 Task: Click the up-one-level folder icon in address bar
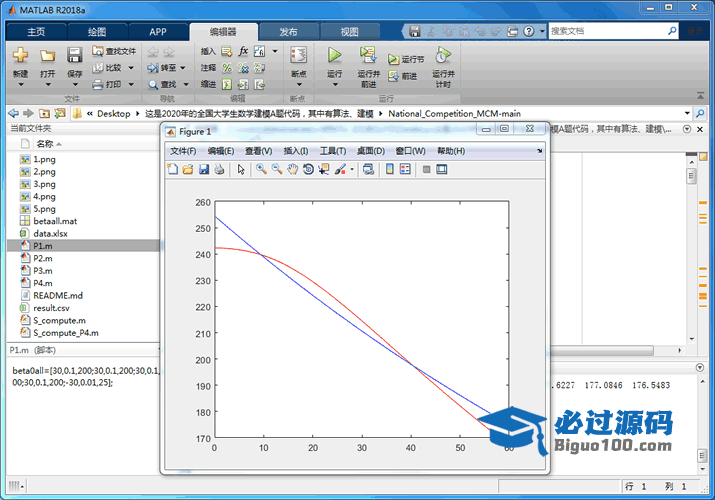point(44,113)
